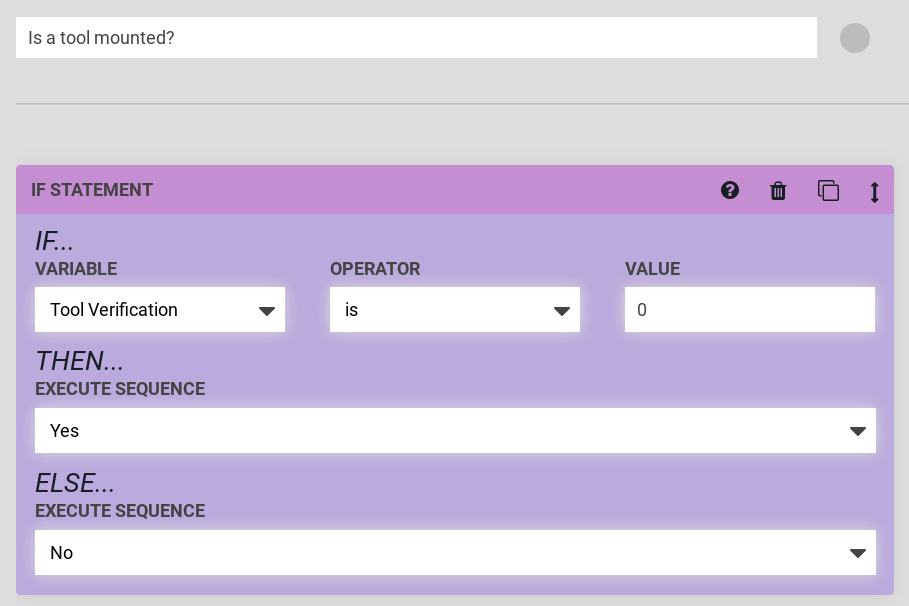Click the gray sequence color circle

(854, 38)
